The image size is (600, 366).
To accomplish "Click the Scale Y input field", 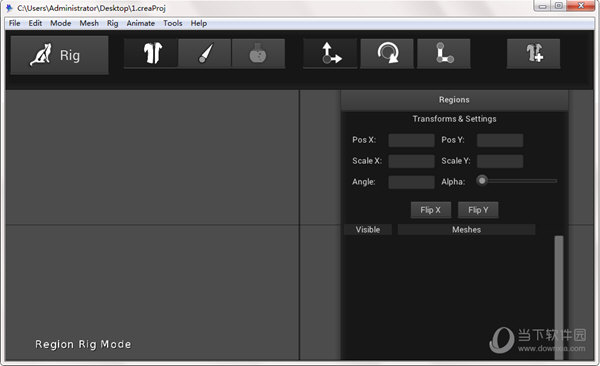I will click(x=500, y=161).
